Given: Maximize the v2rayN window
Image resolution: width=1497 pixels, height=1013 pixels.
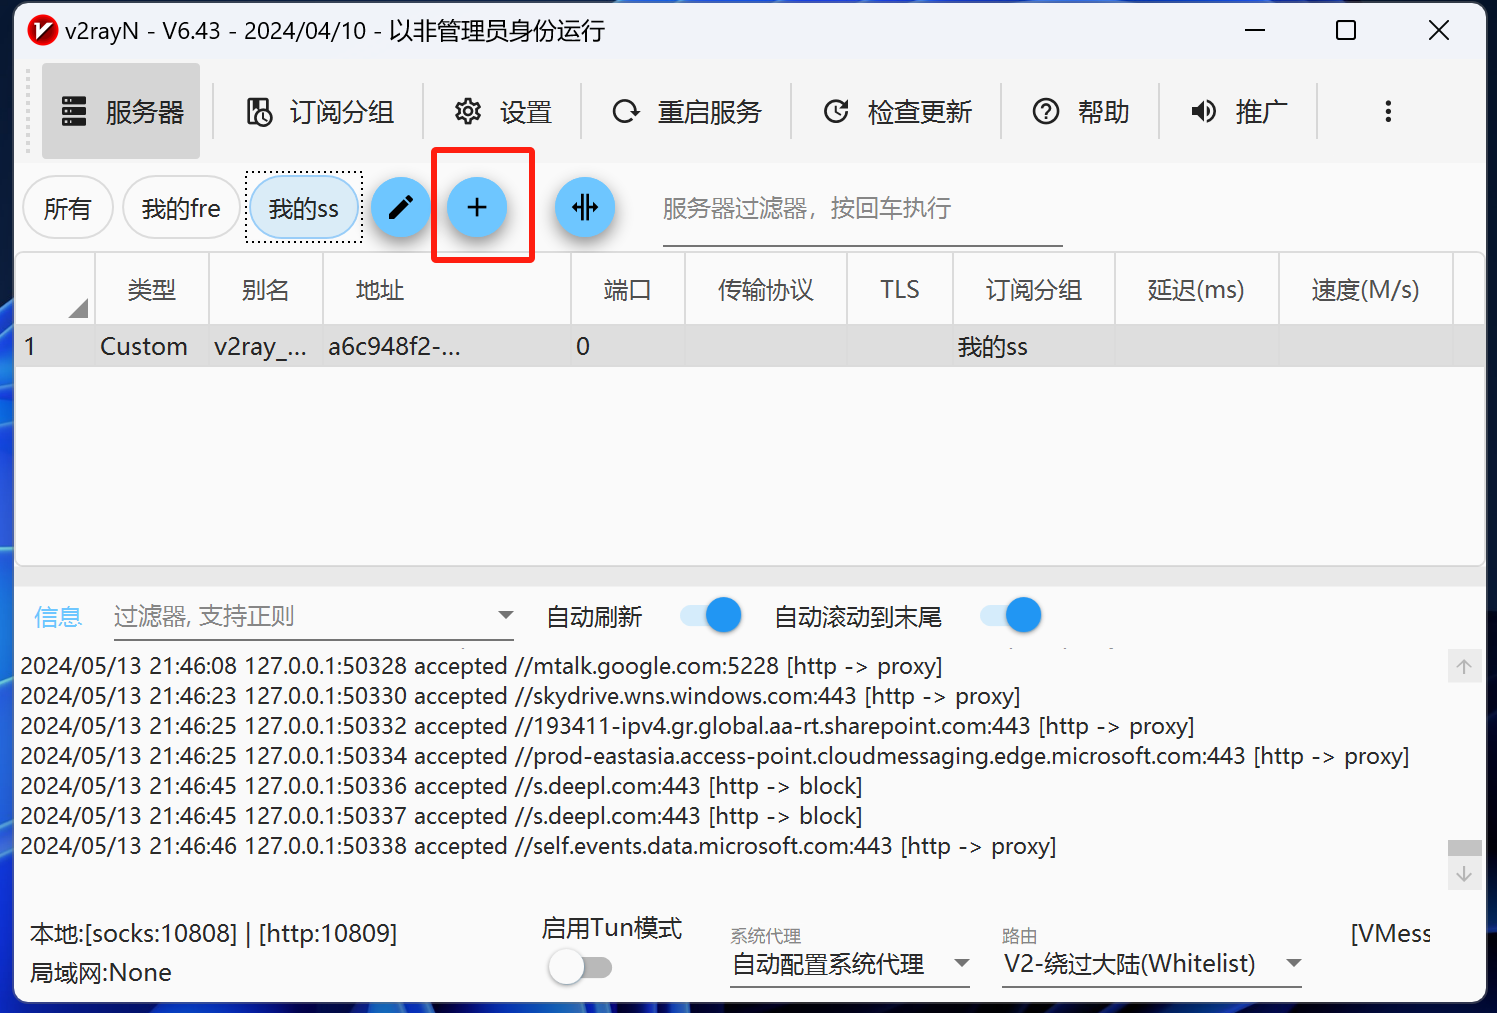Looking at the screenshot, I should [1346, 30].
